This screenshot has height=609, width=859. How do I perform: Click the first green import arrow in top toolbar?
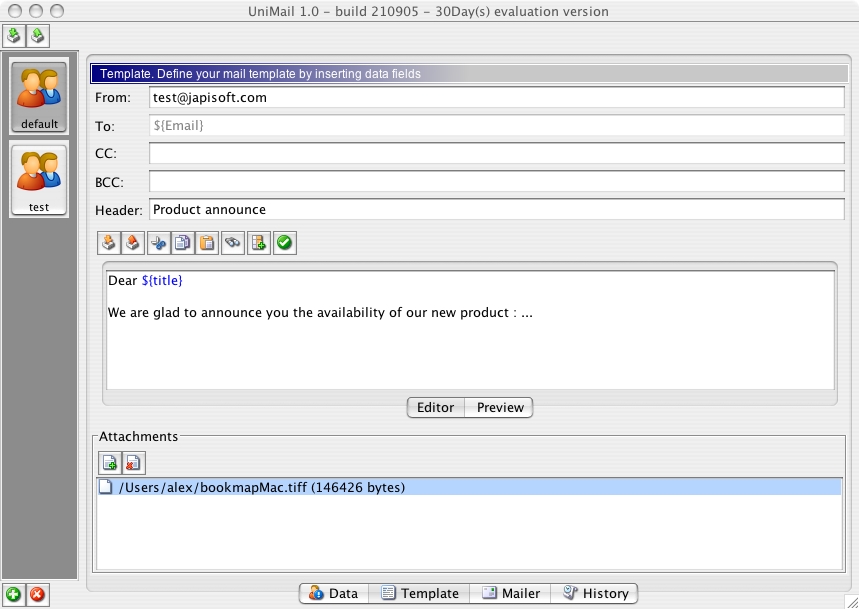[x=14, y=36]
